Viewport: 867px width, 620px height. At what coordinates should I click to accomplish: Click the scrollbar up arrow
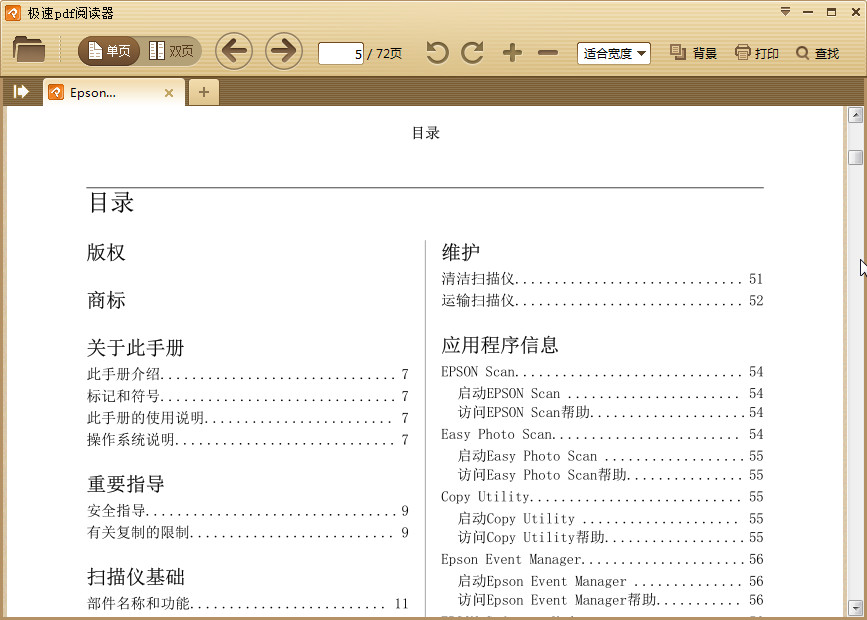(855, 115)
